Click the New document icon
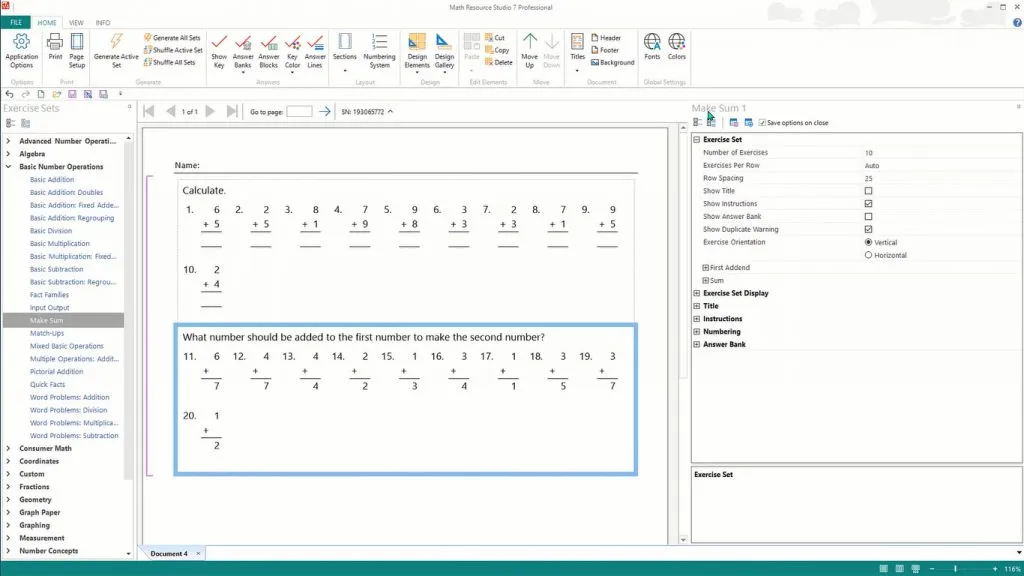This screenshot has height=576, width=1024. [x=40, y=94]
